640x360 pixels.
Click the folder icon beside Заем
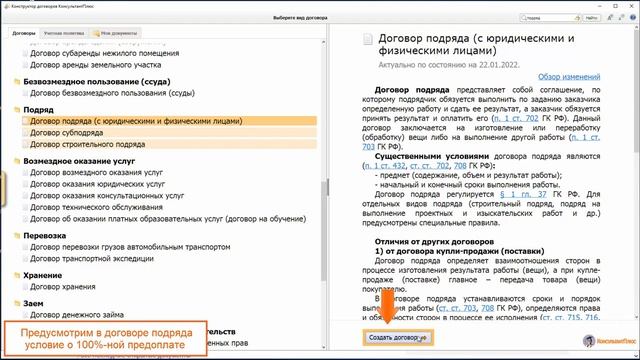point(17,303)
